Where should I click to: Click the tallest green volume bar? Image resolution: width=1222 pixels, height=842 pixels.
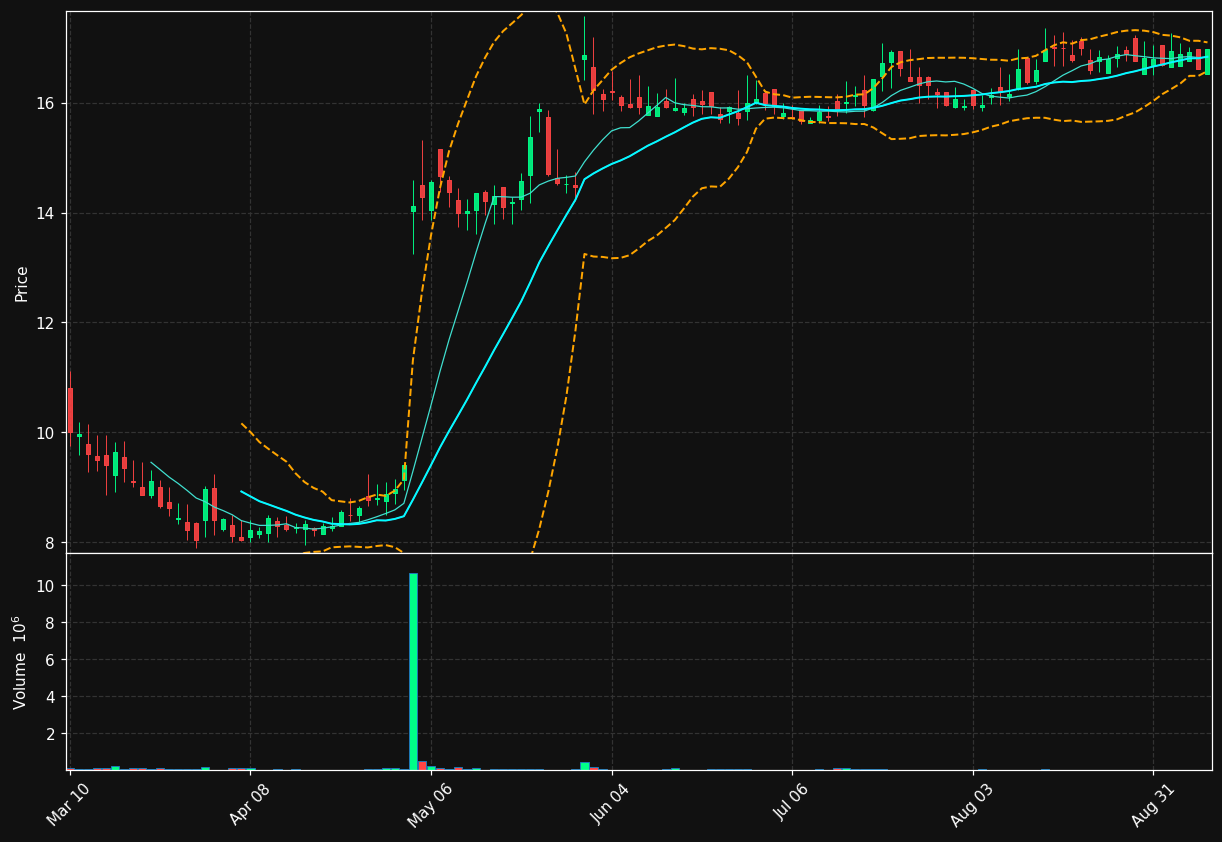[x=413, y=671]
